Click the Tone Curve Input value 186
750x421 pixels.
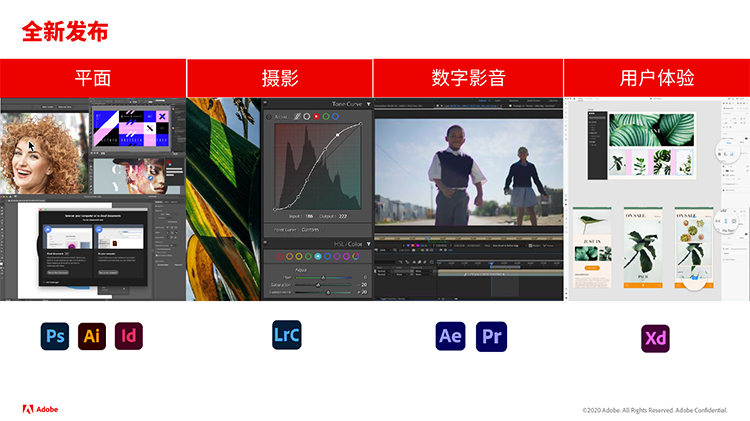(309, 216)
